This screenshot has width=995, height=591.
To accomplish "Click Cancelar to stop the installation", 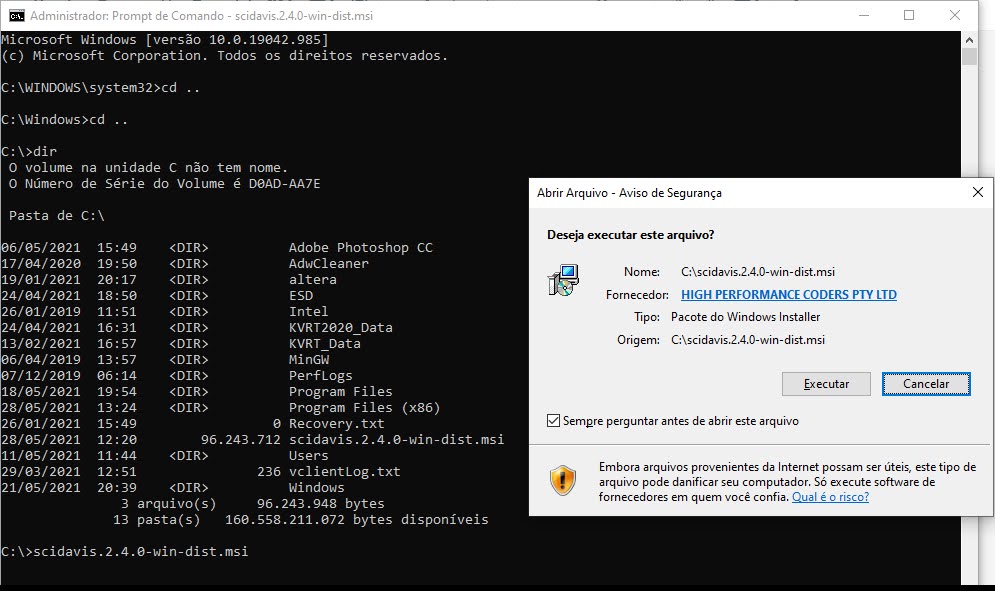I will (x=925, y=384).
